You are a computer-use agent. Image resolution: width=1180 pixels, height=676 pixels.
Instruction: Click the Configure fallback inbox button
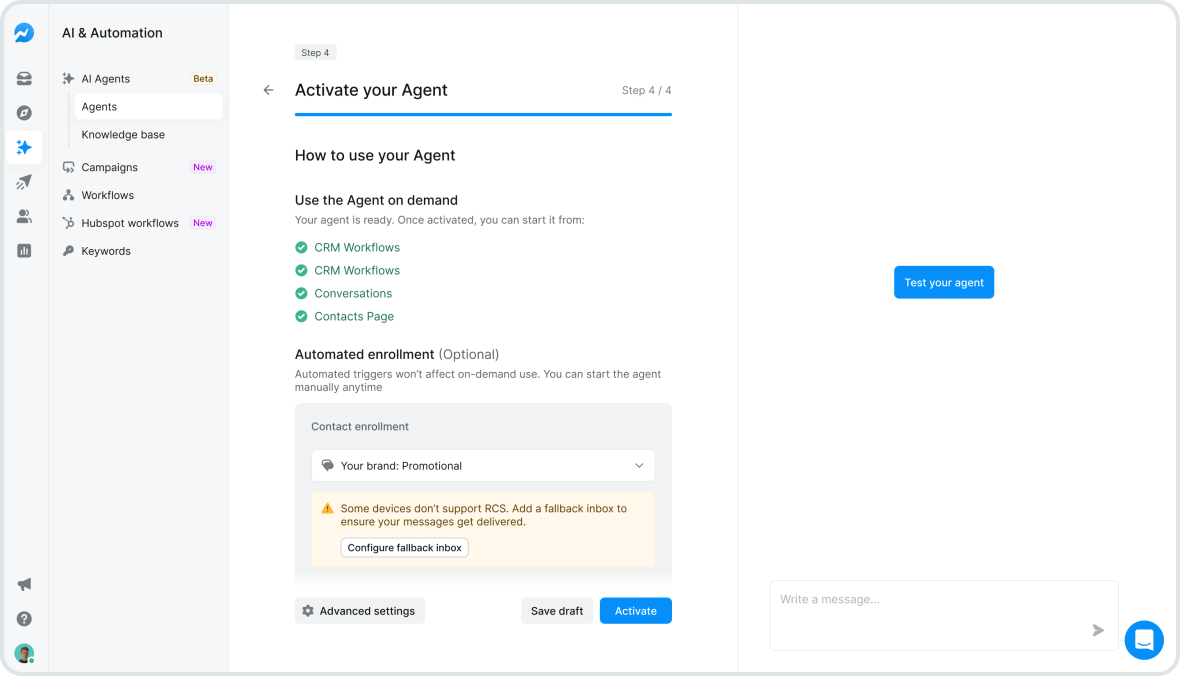click(404, 547)
